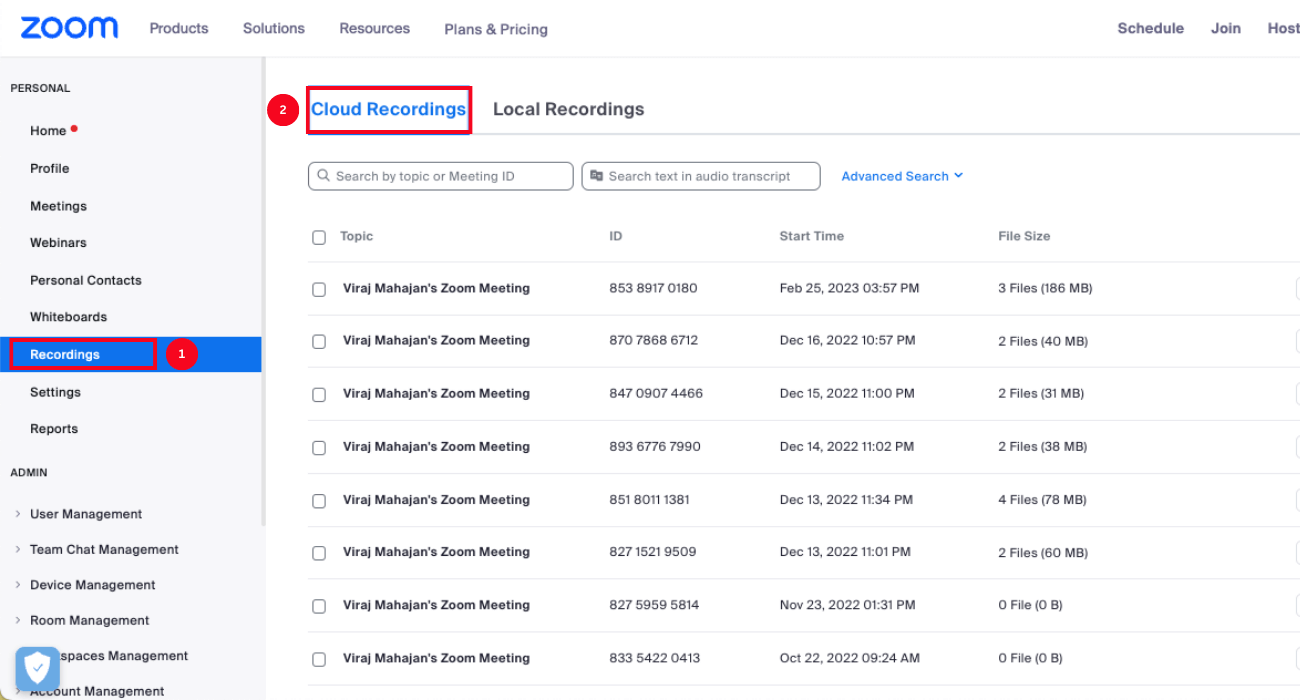The height and width of the screenshot is (700, 1300).
Task: Click the transcript search icon
Action: [597, 176]
